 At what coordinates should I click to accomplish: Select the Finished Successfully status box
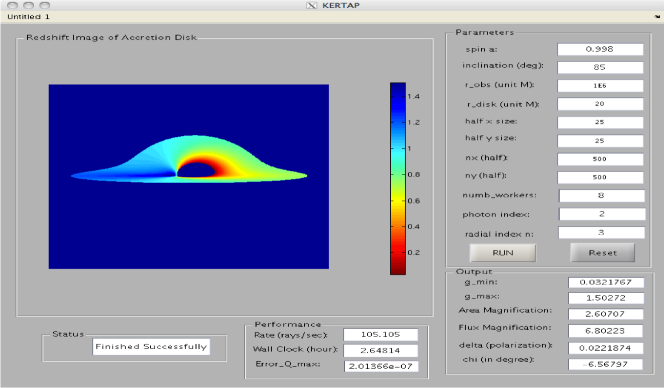tap(151, 347)
